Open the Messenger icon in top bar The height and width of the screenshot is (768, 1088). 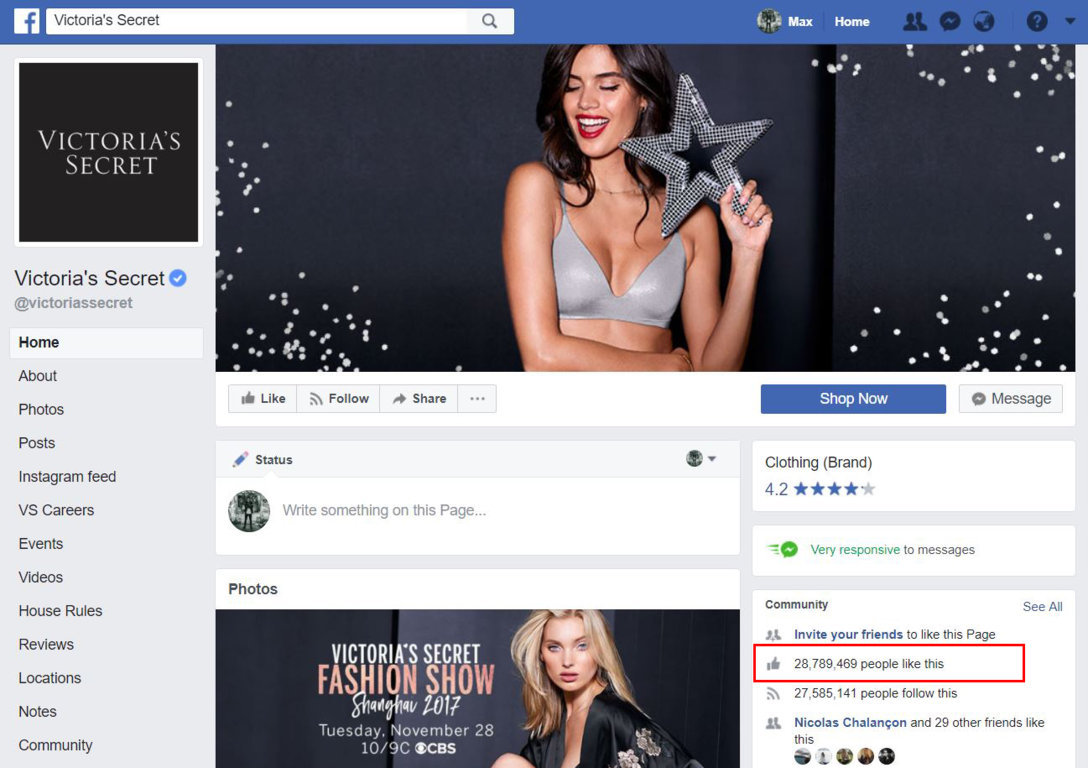click(x=949, y=22)
